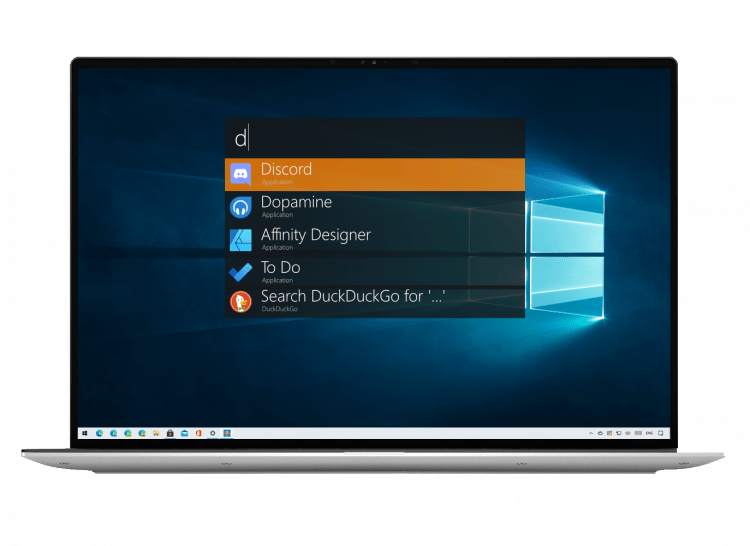This screenshot has height=546, width=750.
Task: Open Microsoft Edge stable from taskbar
Action: (99, 433)
